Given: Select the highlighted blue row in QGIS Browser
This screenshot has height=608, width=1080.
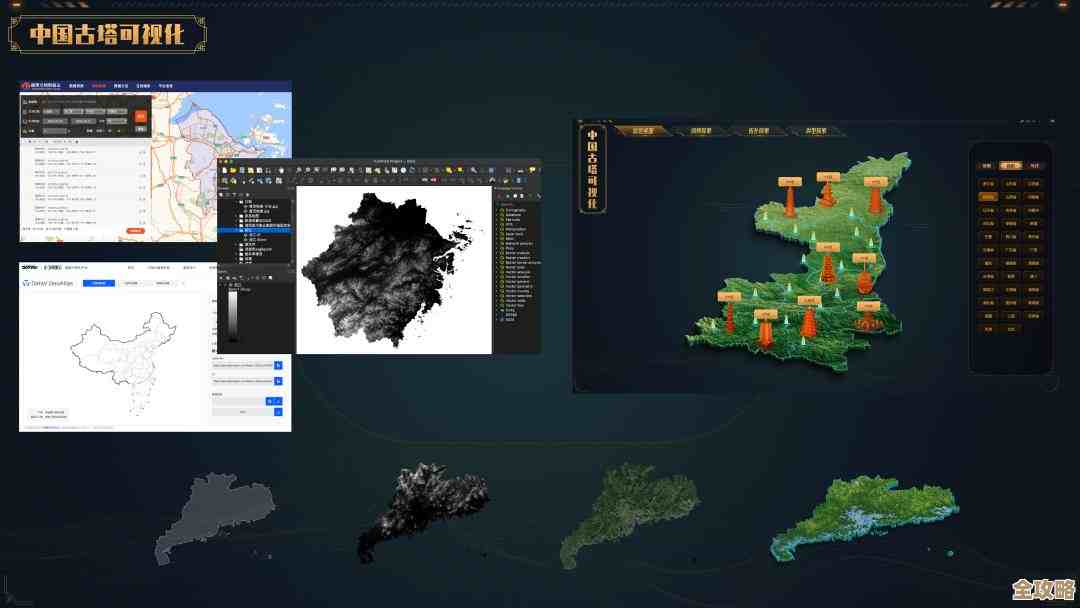Looking at the screenshot, I should click(x=255, y=229).
